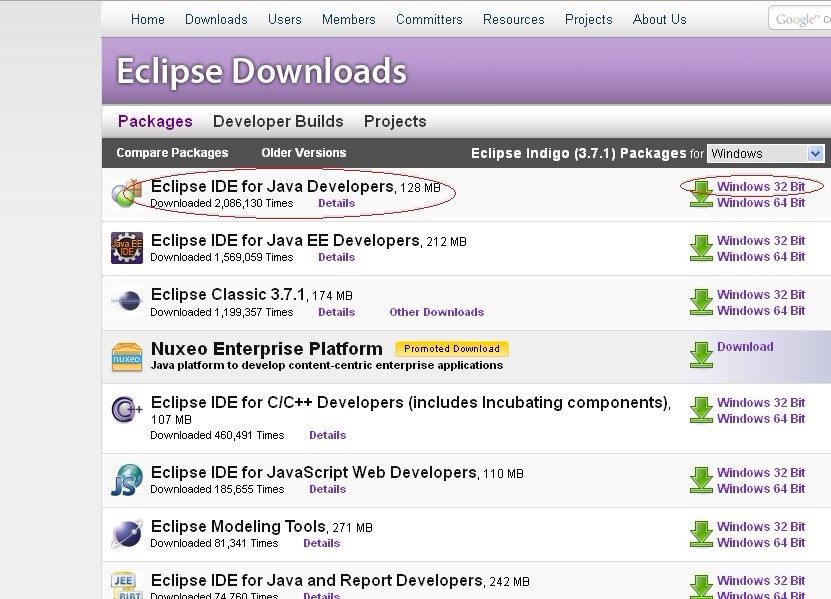This screenshot has width=831, height=599.
Task: Open Details for Java Developers package
Action: click(x=337, y=204)
